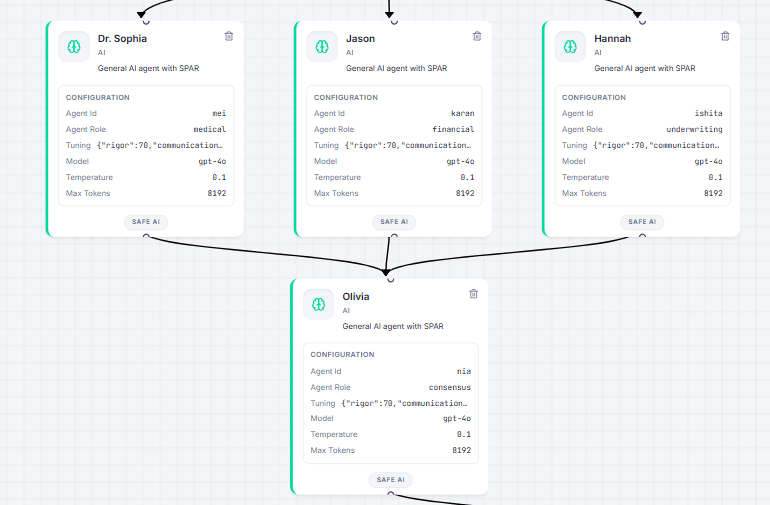Click the Jason node title
Viewport: 770px width, 505px height.
(360, 39)
